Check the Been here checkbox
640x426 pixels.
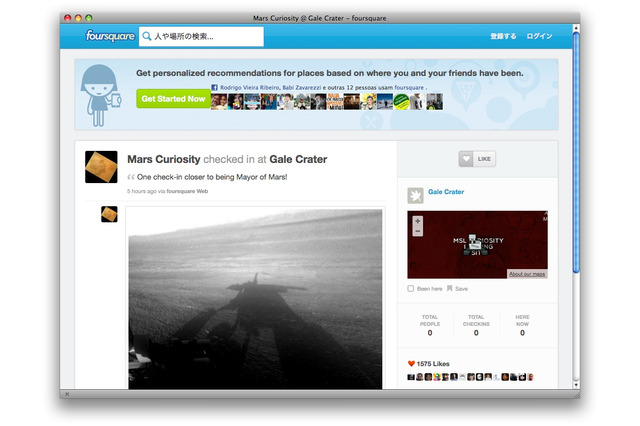[411, 288]
